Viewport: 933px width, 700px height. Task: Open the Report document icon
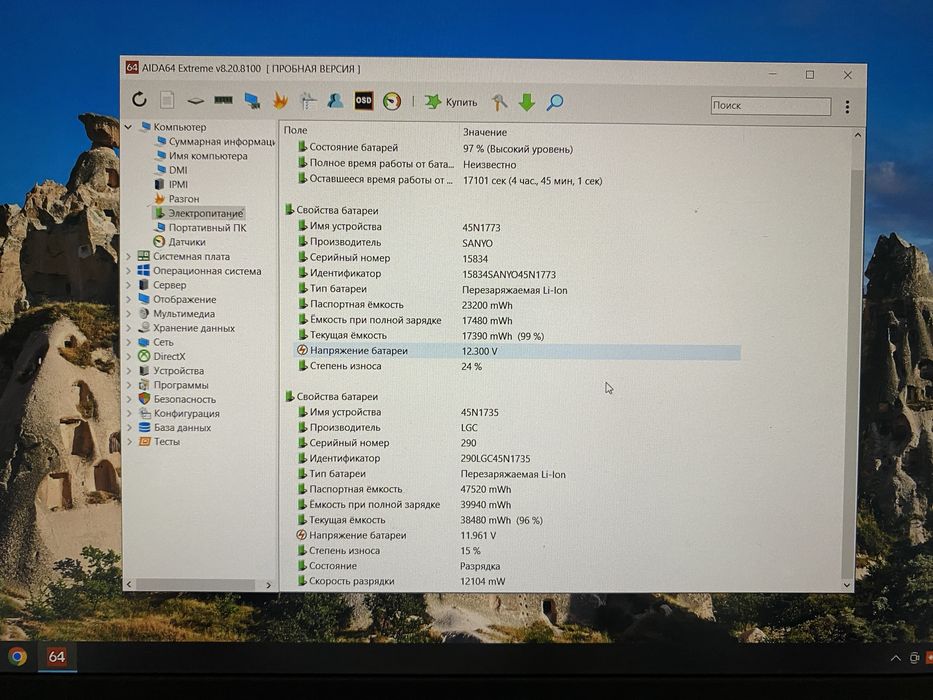click(167, 100)
